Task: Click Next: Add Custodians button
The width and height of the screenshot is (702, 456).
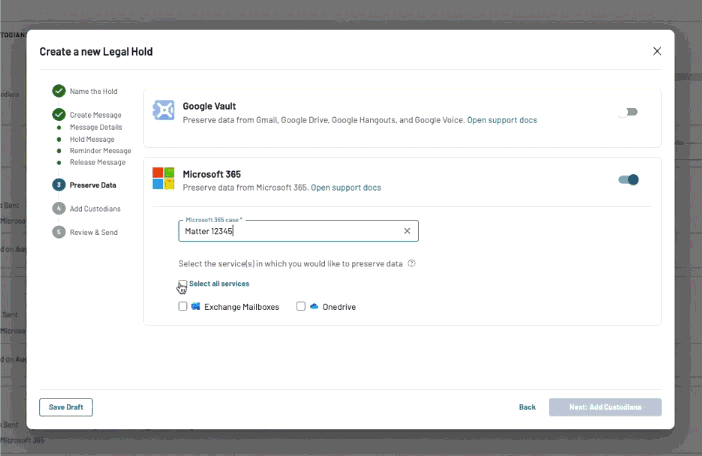Action: coord(605,407)
